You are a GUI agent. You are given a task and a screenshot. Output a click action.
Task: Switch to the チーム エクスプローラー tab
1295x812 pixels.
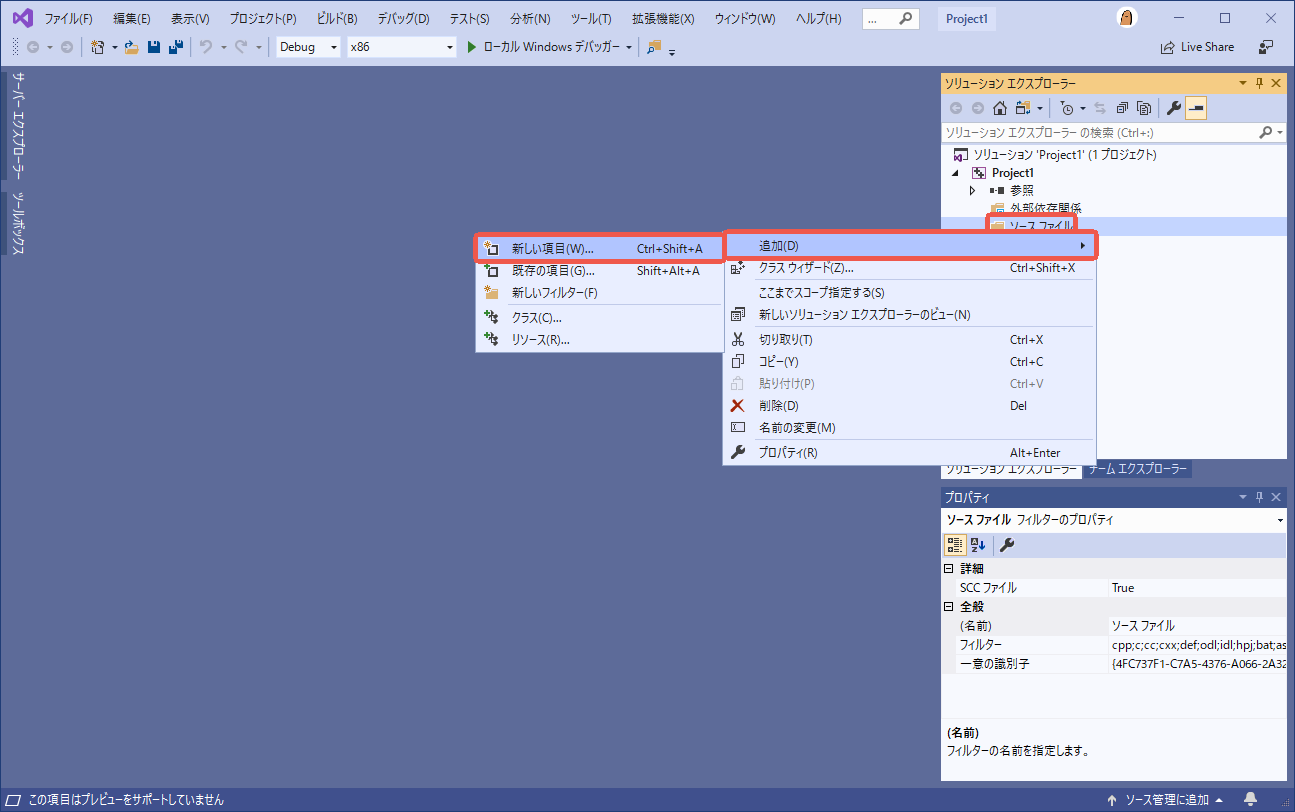click(x=1137, y=468)
